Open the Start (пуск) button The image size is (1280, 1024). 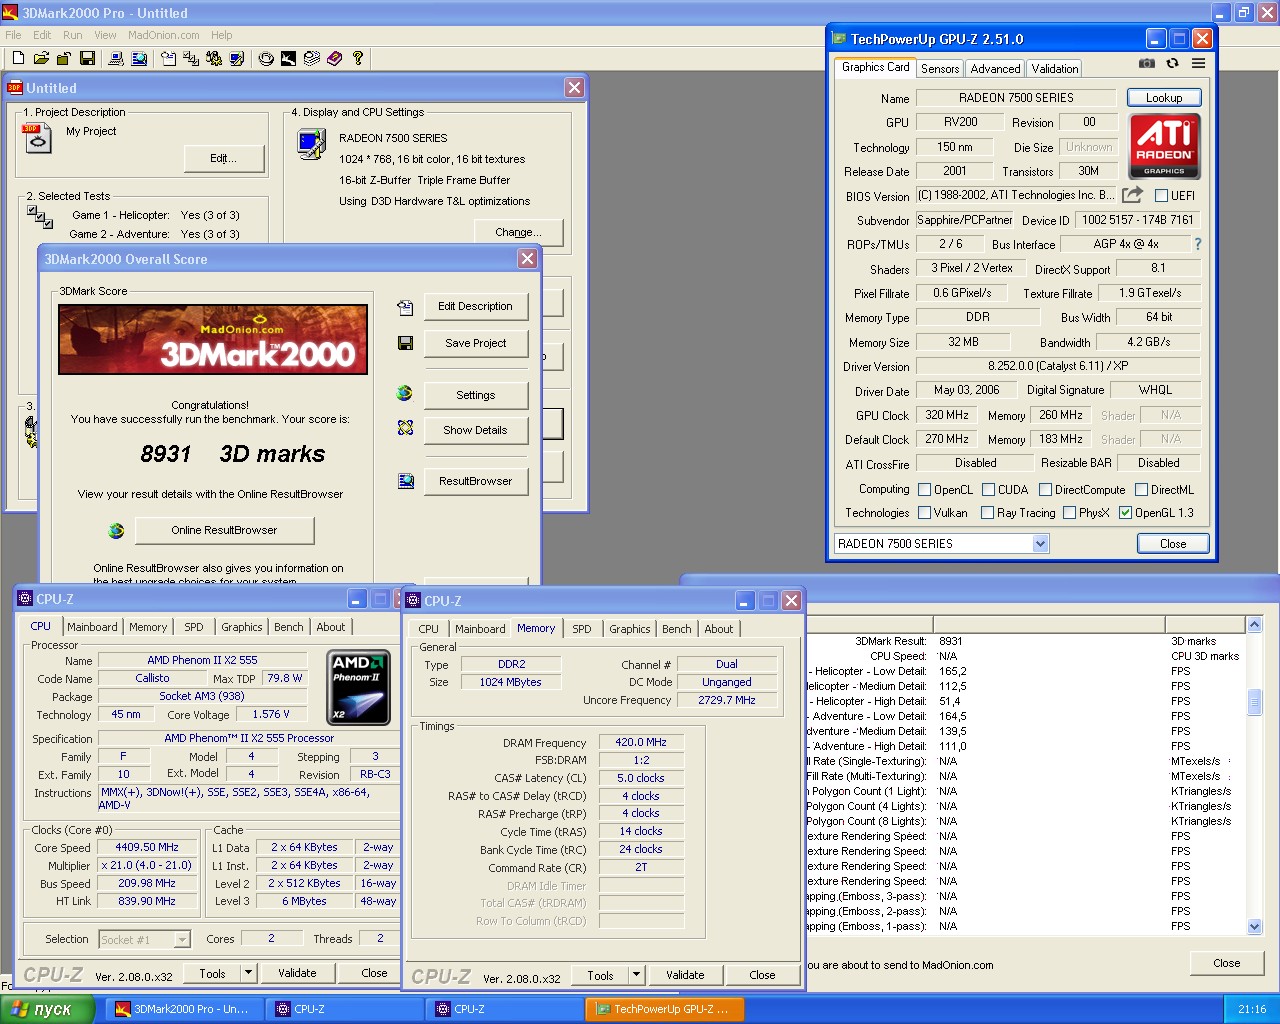coord(48,1009)
